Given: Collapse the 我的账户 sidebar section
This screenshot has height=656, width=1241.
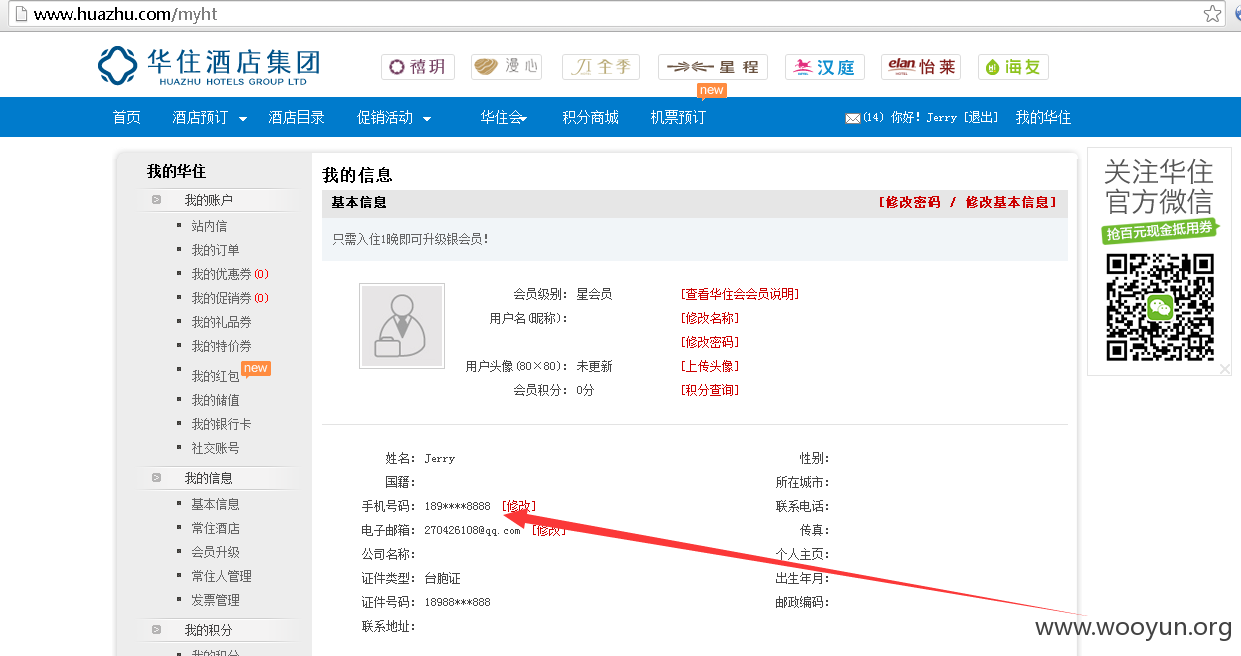Looking at the screenshot, I should [157, 200].
